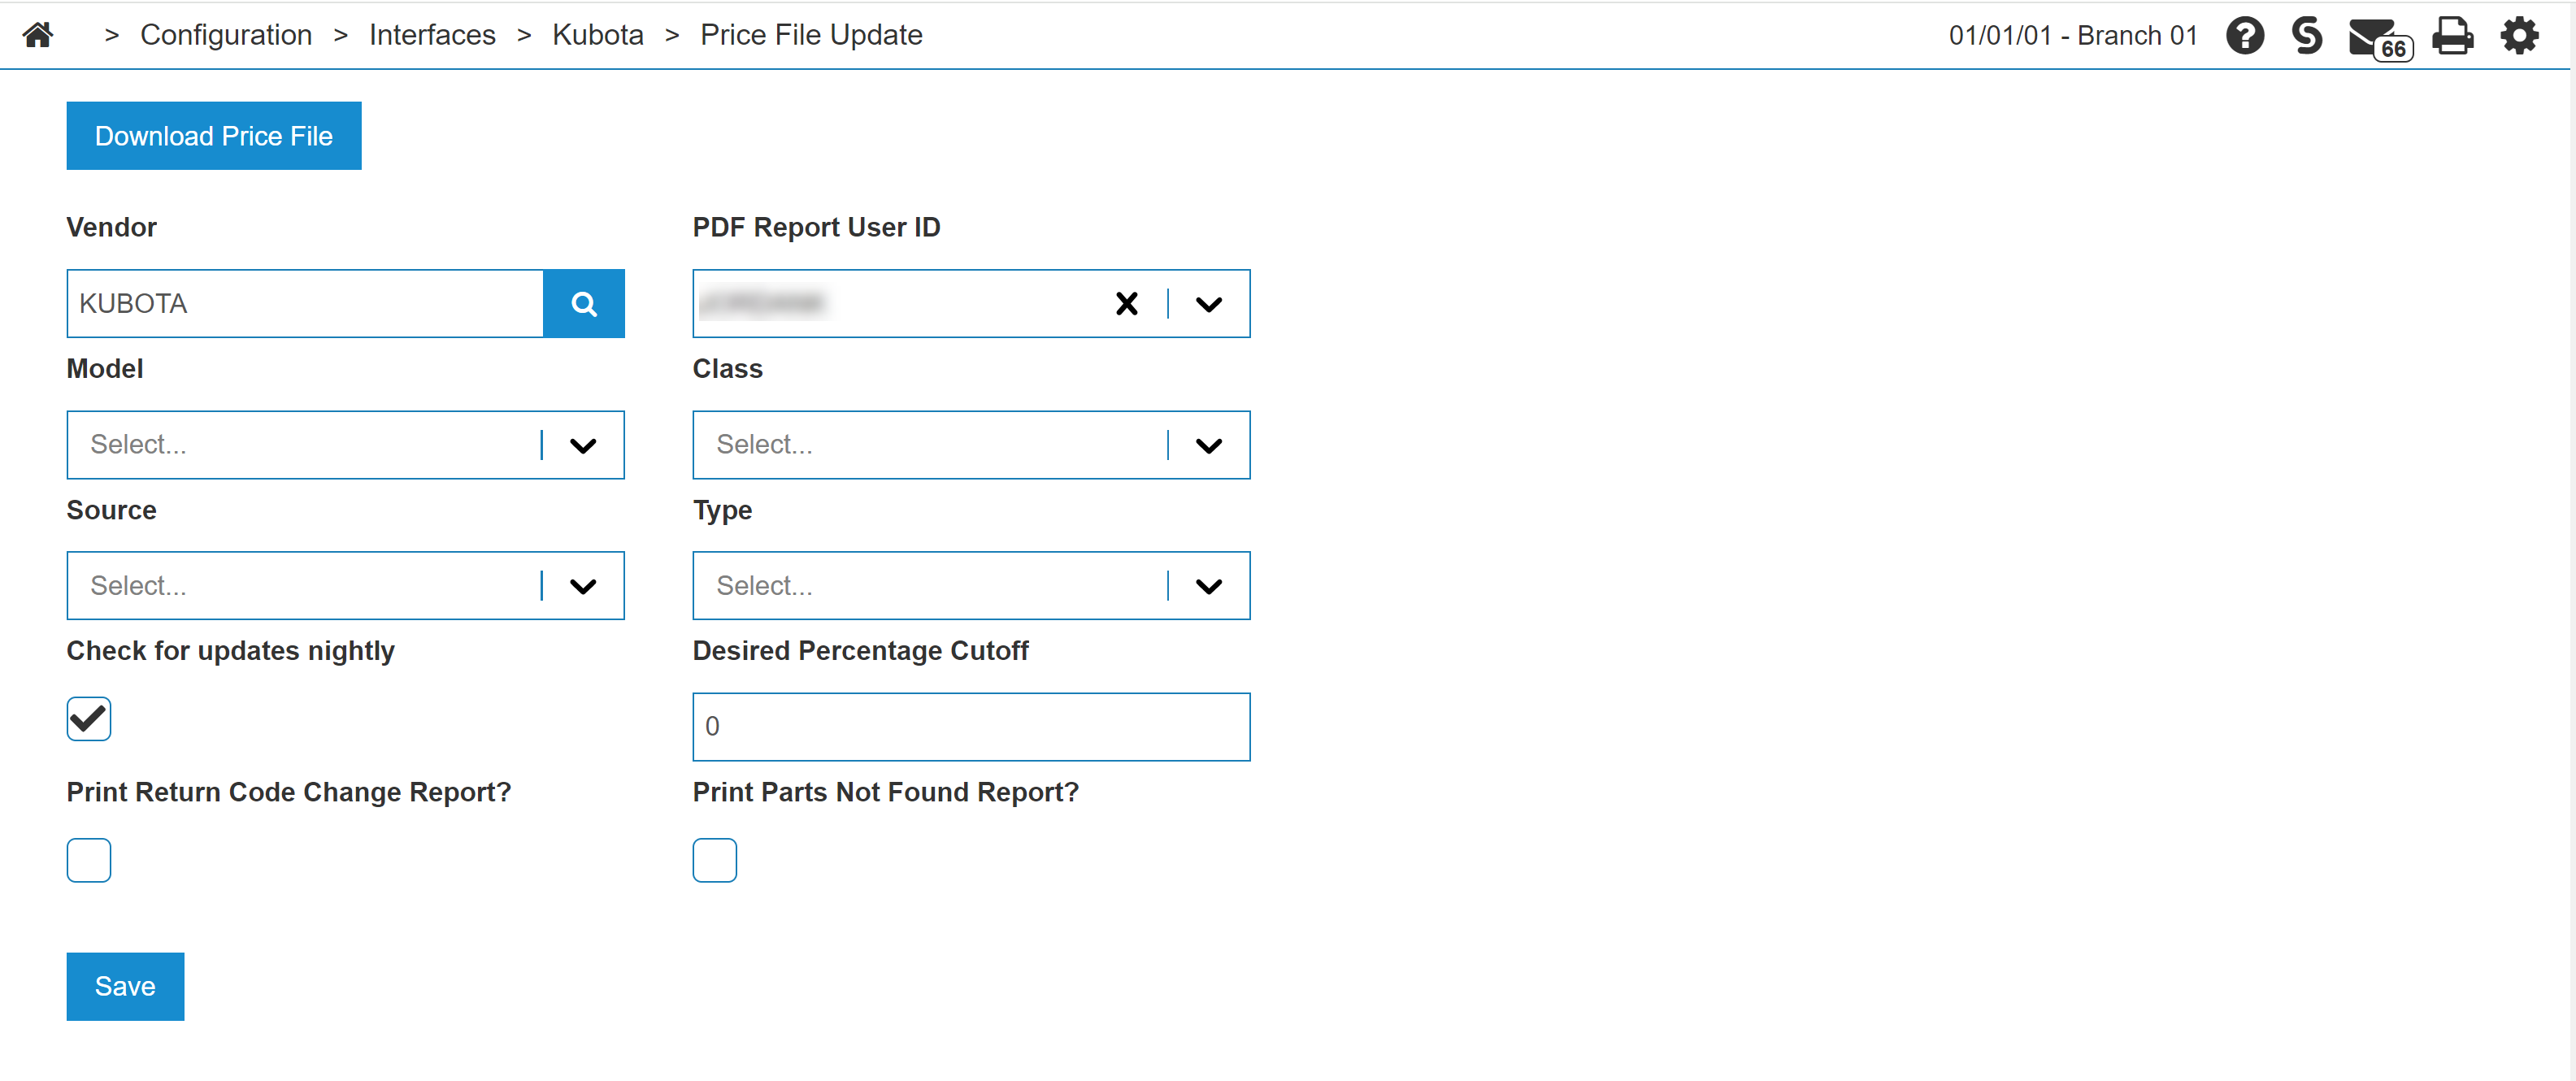
Task: Click Download Price File button
Action: point(213,136)
